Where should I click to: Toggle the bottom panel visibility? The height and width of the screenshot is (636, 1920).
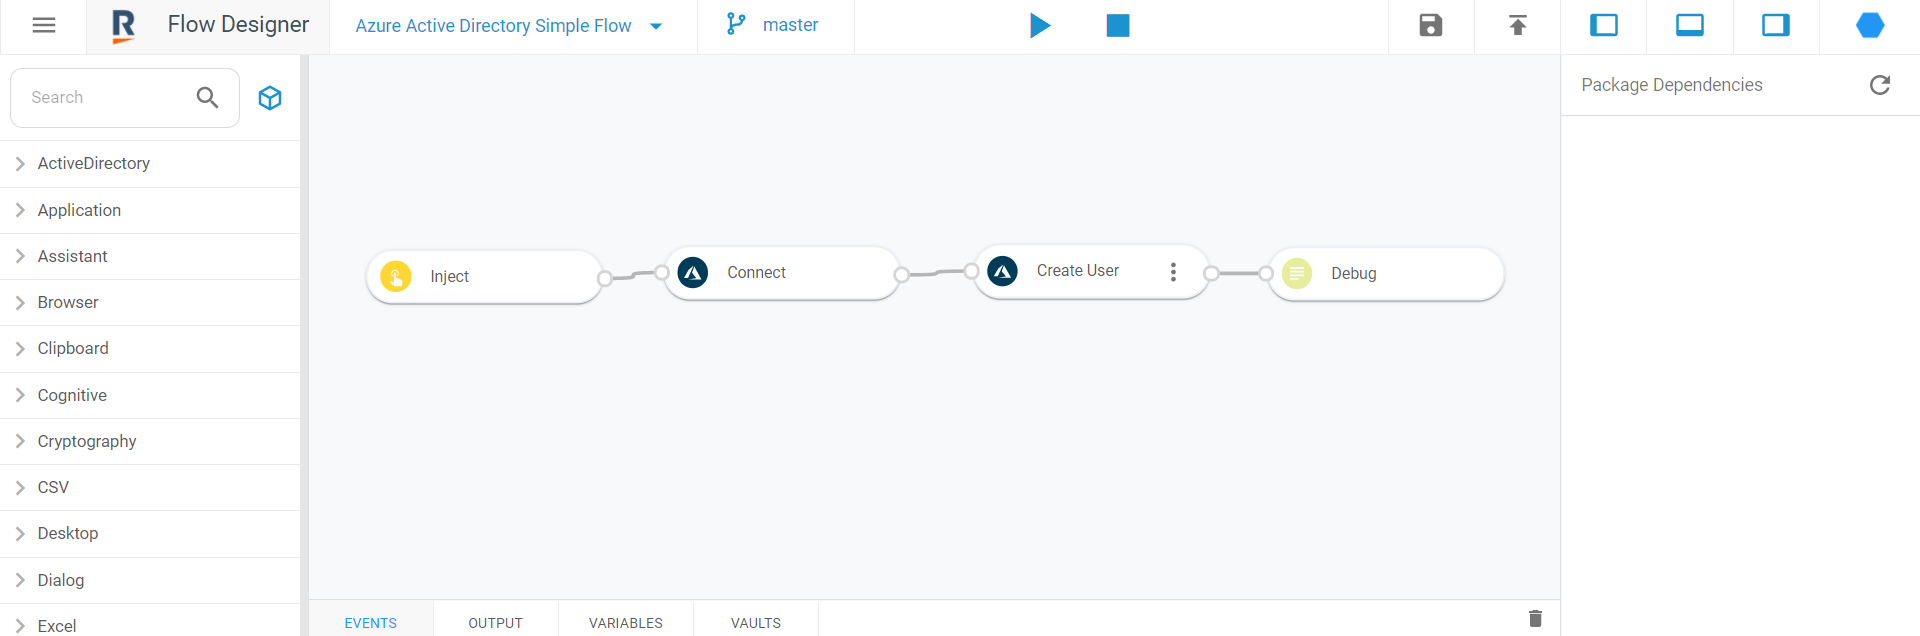pos(1688,25)
